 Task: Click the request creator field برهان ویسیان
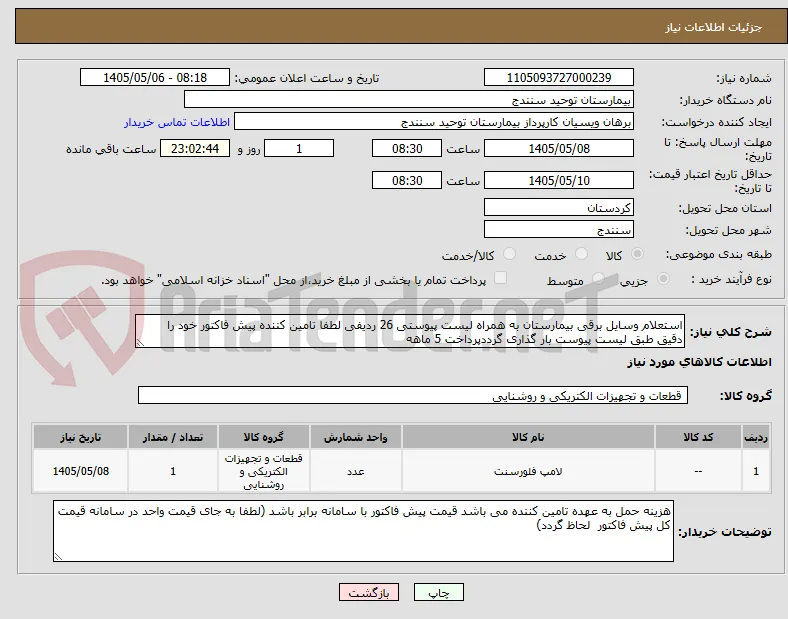tap(434, 122)
